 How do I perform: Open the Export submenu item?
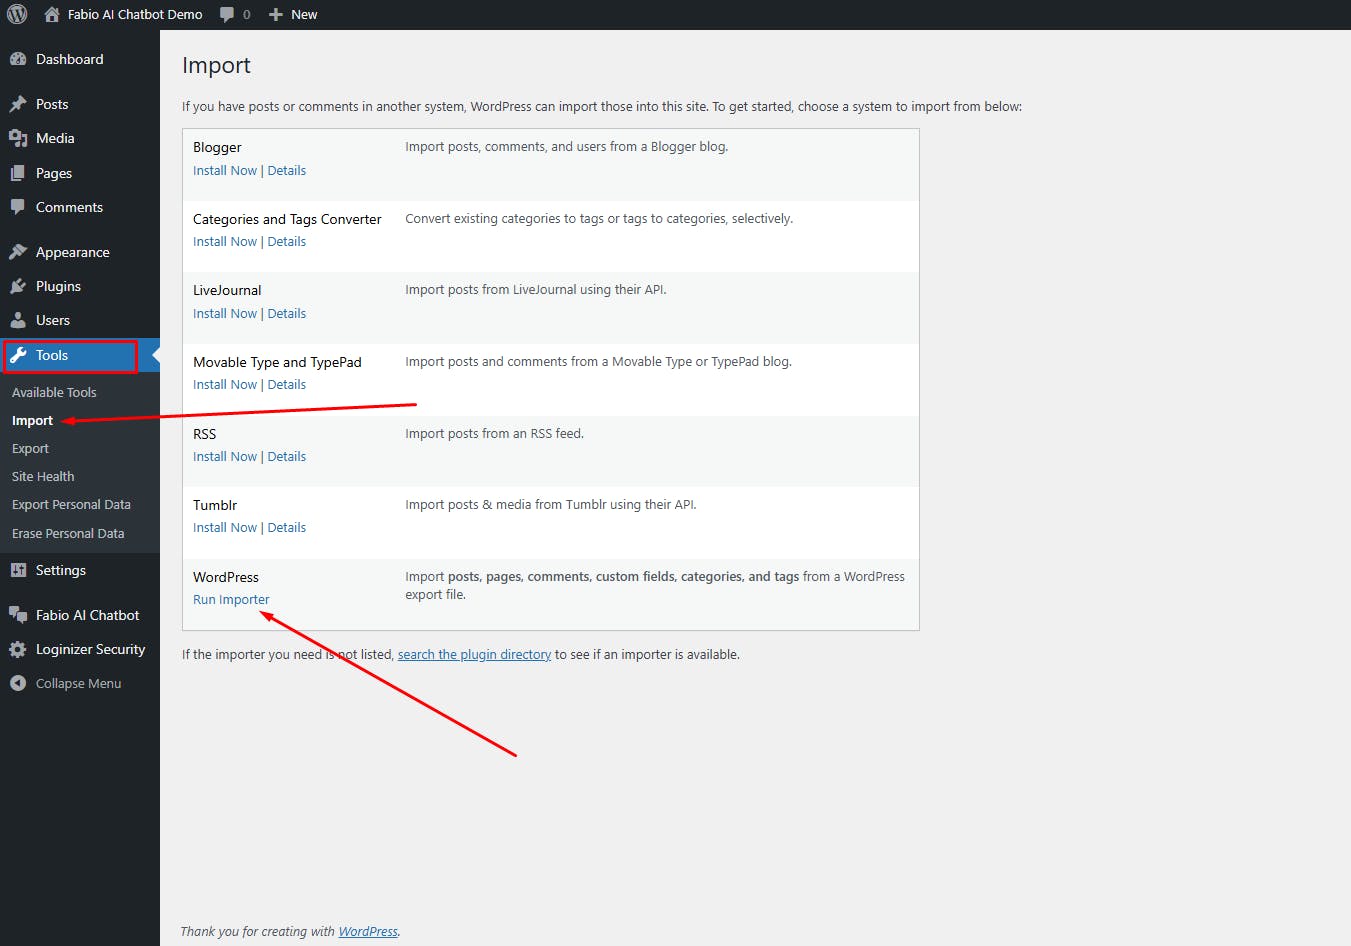(30, 448)
